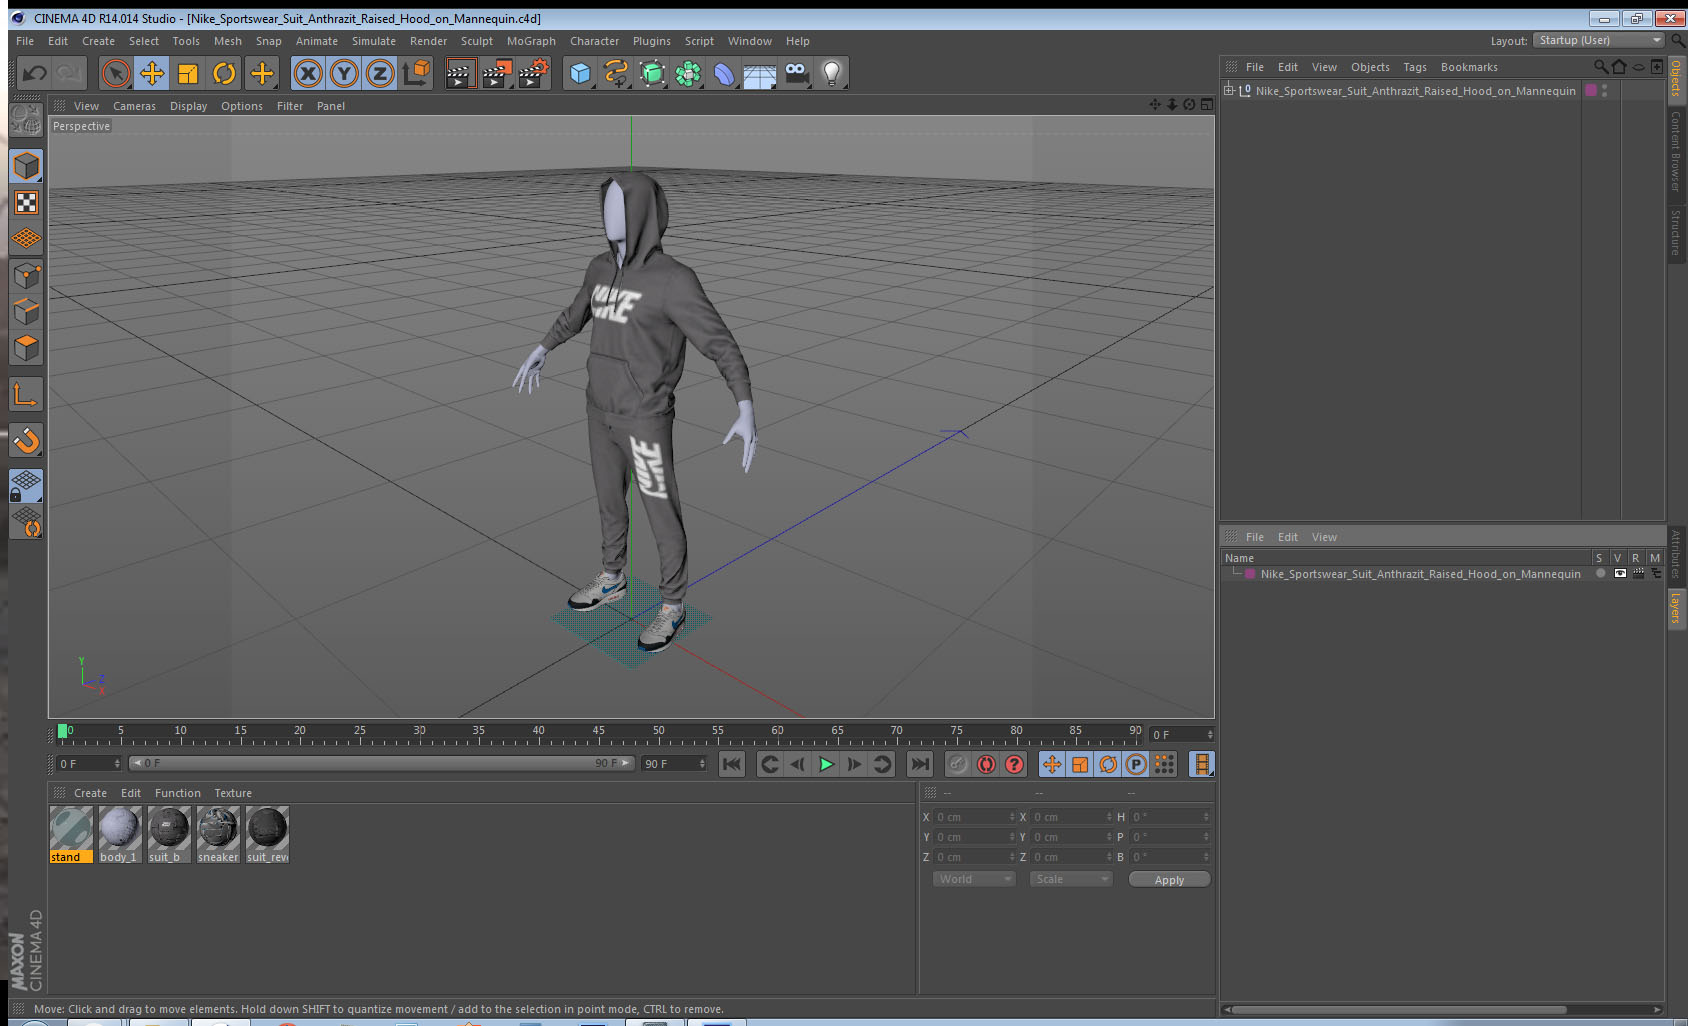
Task: Add a NURBS generator object
Action: pos(652,73)
